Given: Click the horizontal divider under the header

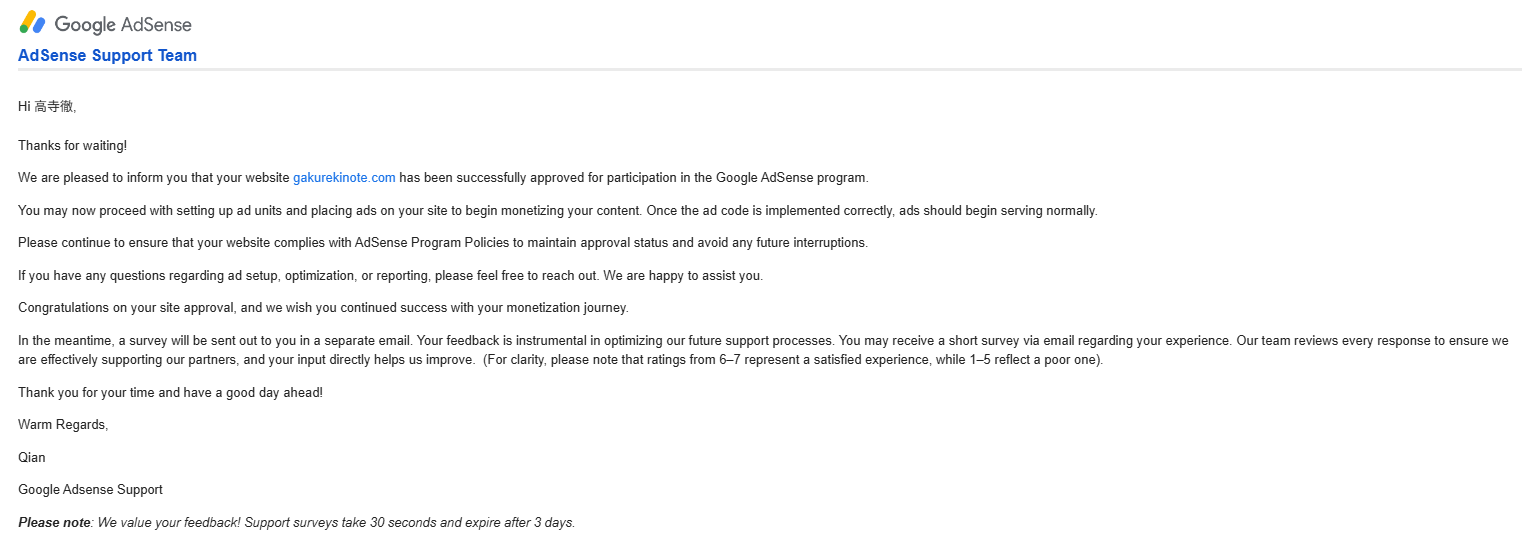Looking at the screenshot, I should [x=770, y=70].
